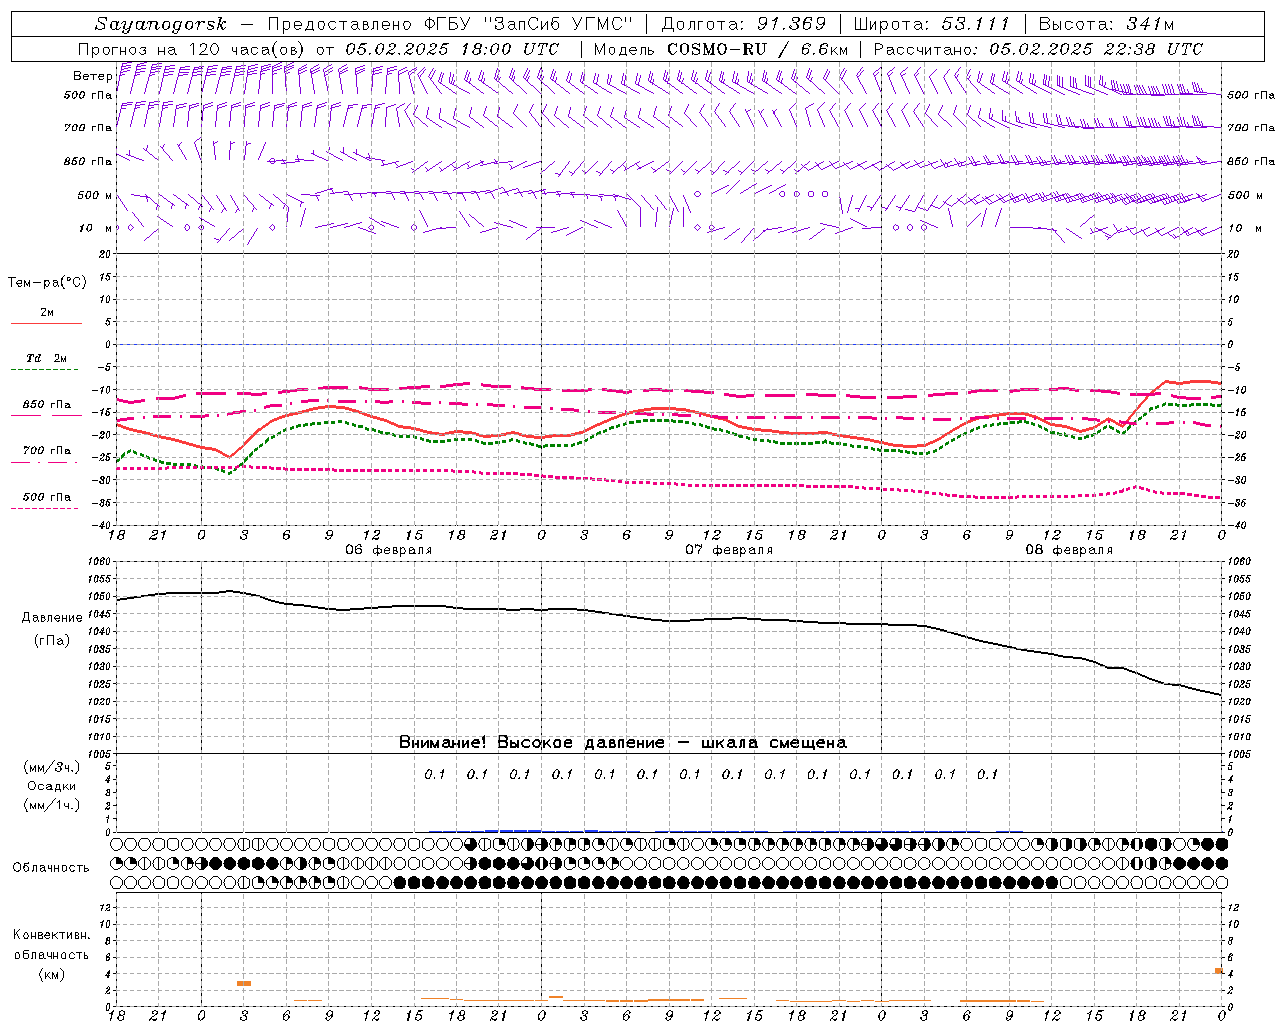Click the '07 февраля' date label
1280x1024 pixels.
pos(728,550)
